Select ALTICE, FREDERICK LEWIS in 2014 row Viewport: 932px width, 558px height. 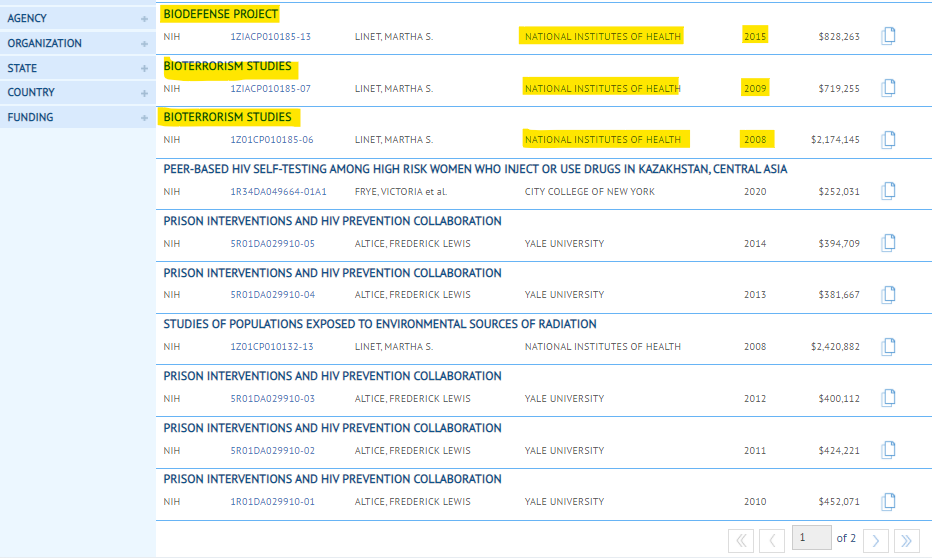pos(413,244)
